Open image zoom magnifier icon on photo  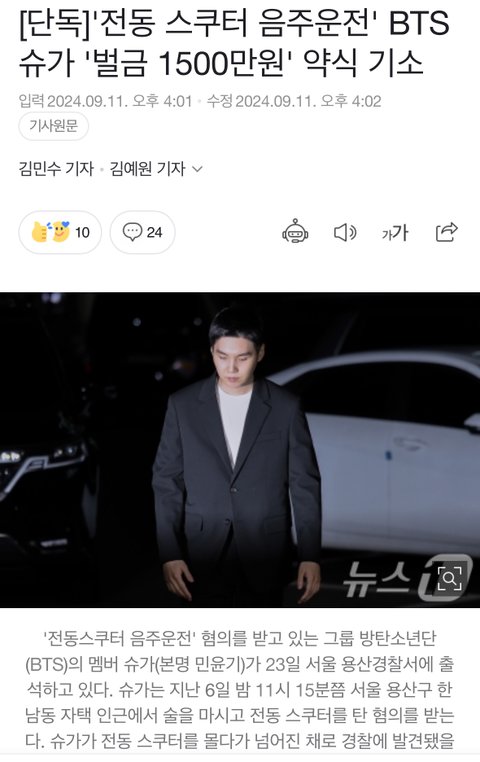click(x=449, y=578)
